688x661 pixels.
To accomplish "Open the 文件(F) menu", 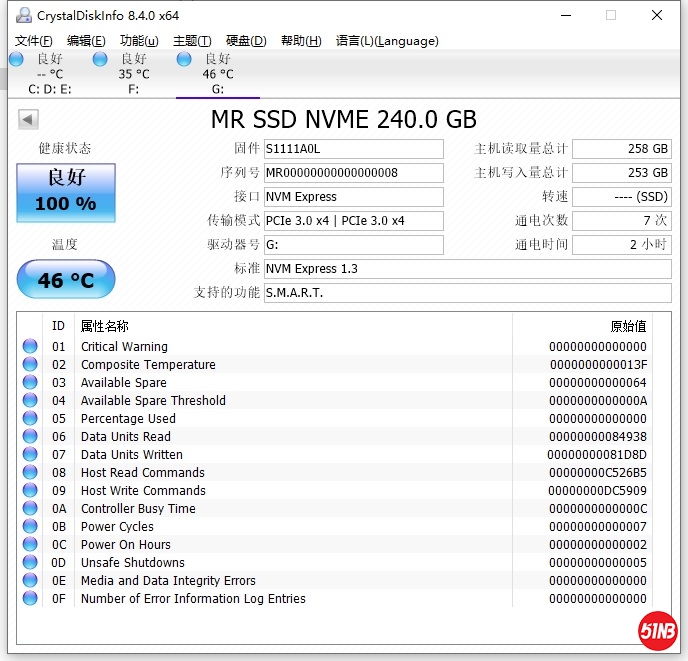I will pos(34,41).
